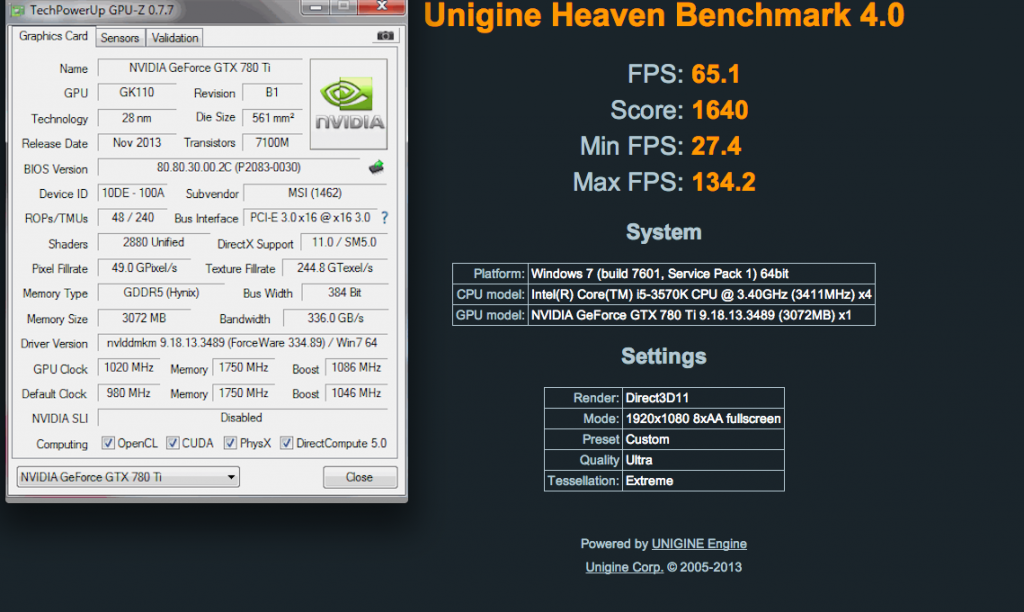Screen dimensions: 1024x612
Task: Click the Bus Interface question mark icon
Action: click(x=384, y=217)
